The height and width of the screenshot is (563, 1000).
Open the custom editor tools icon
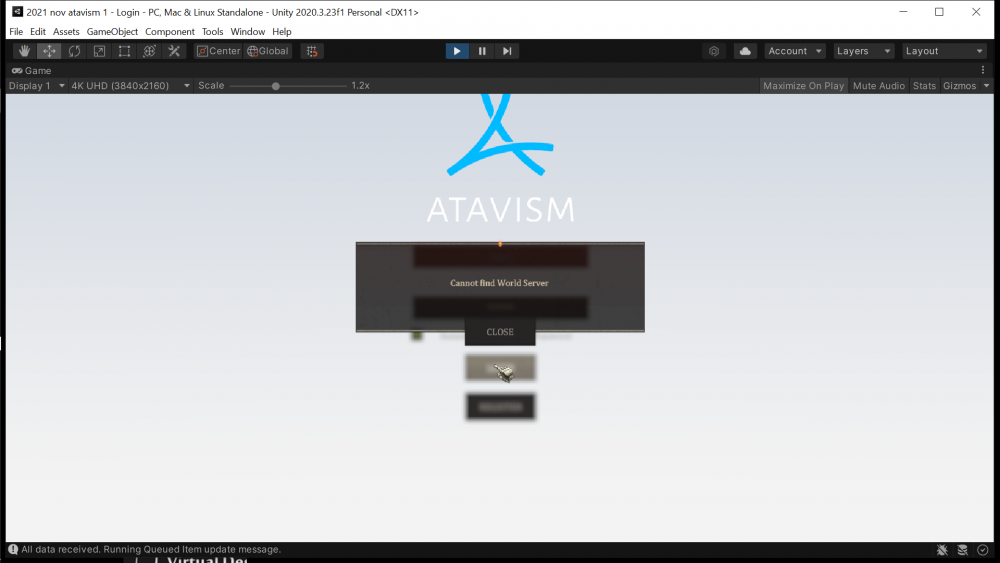pos(174,51)
